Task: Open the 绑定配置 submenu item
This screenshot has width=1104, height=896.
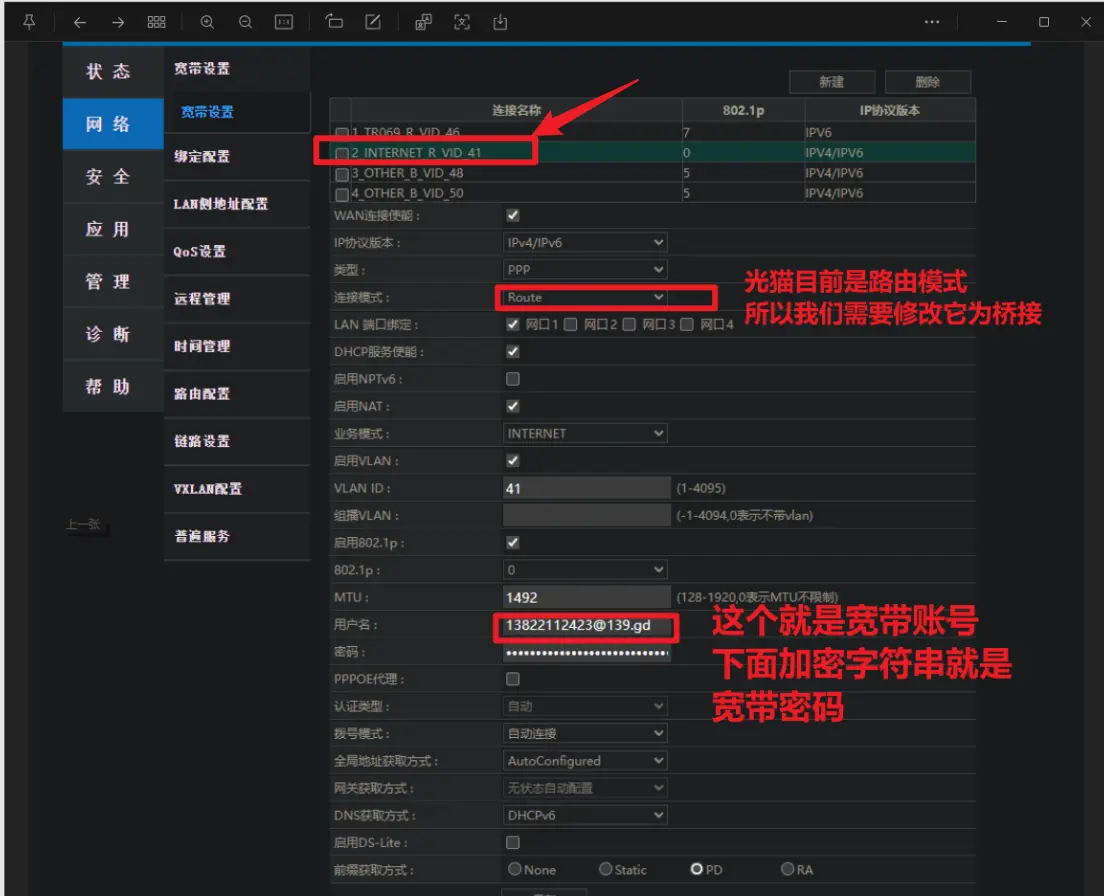Action: tap(202, 157)
